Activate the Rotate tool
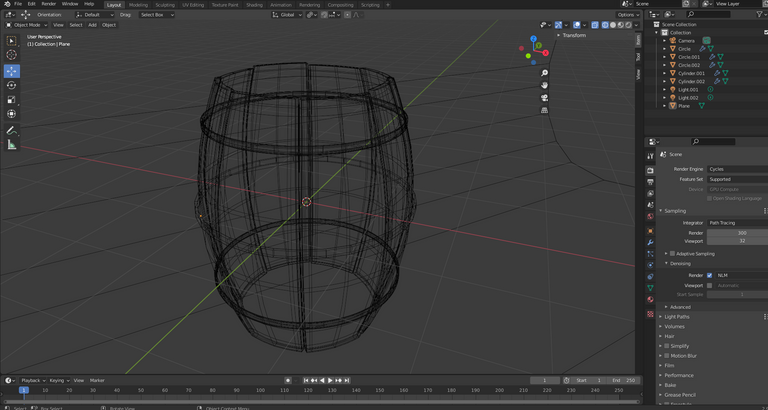This screenshot has height=410, width=768. point(12,85)
